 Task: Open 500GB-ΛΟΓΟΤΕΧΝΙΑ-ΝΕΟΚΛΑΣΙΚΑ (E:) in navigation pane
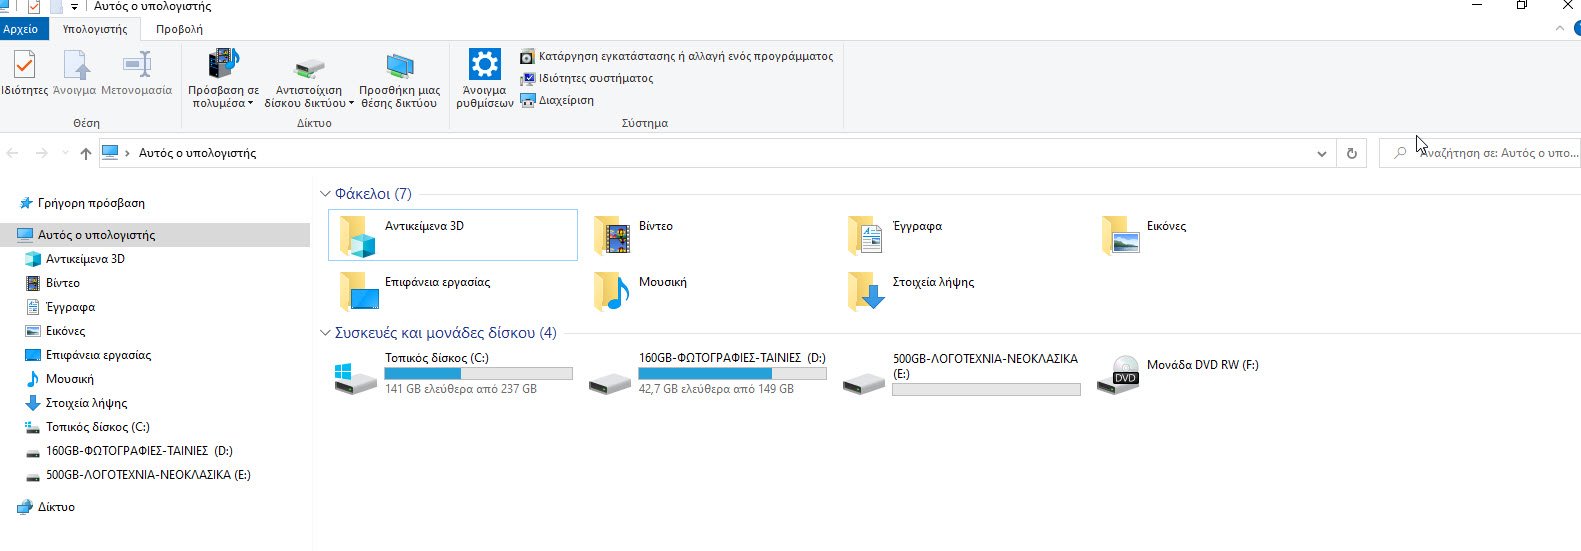pyautogui.click(x=148, y=475)
